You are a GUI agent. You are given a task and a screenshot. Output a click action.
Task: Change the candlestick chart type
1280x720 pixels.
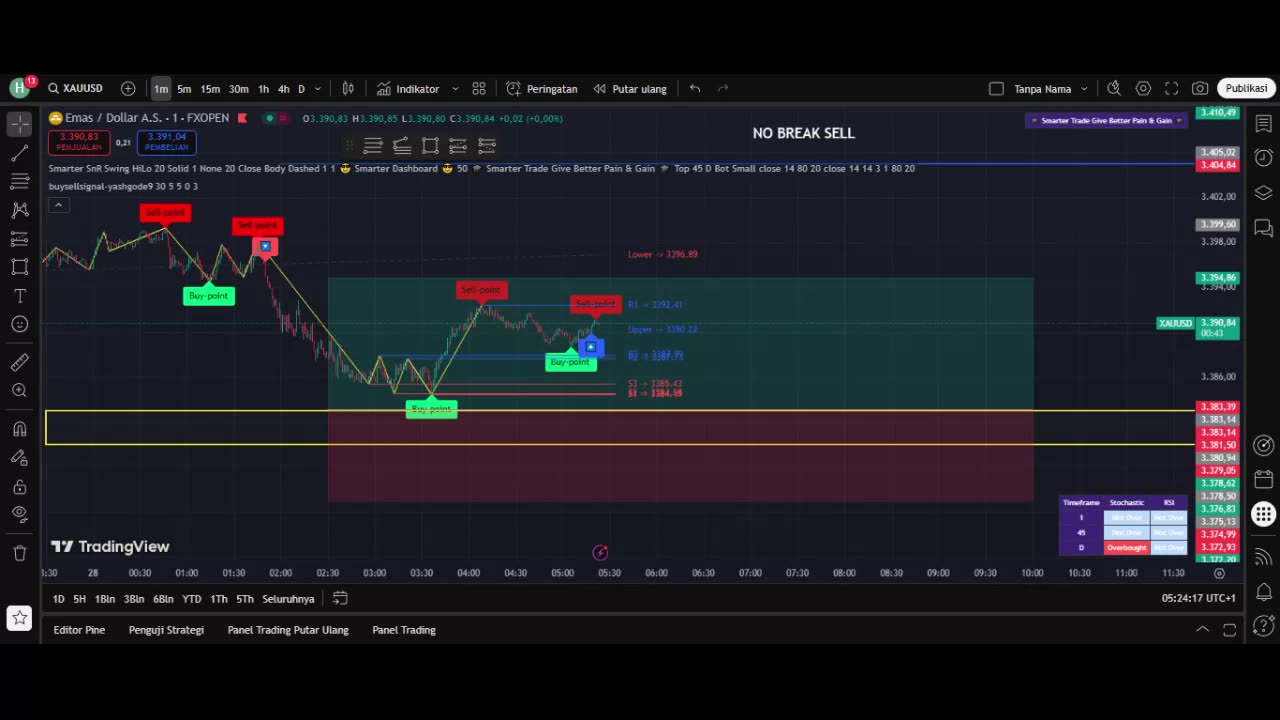tap(348, 89)
